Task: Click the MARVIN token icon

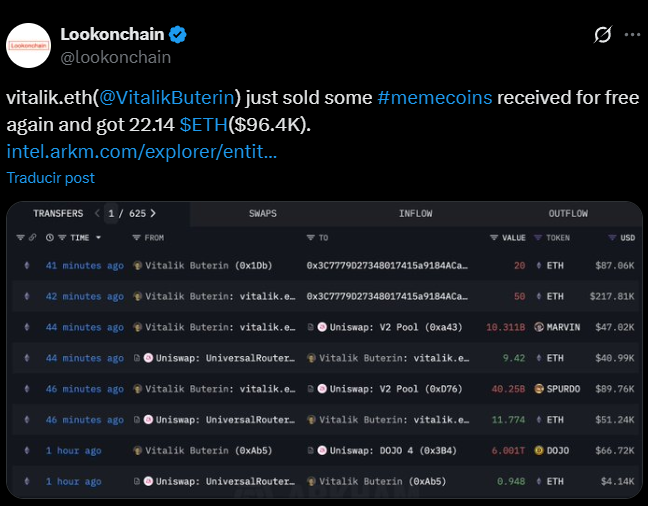Action: (538, 327)
